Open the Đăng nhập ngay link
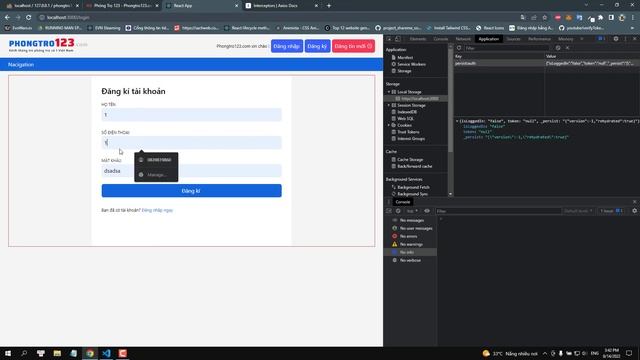Screen dimensions: 640x360 tap(158, 210)
